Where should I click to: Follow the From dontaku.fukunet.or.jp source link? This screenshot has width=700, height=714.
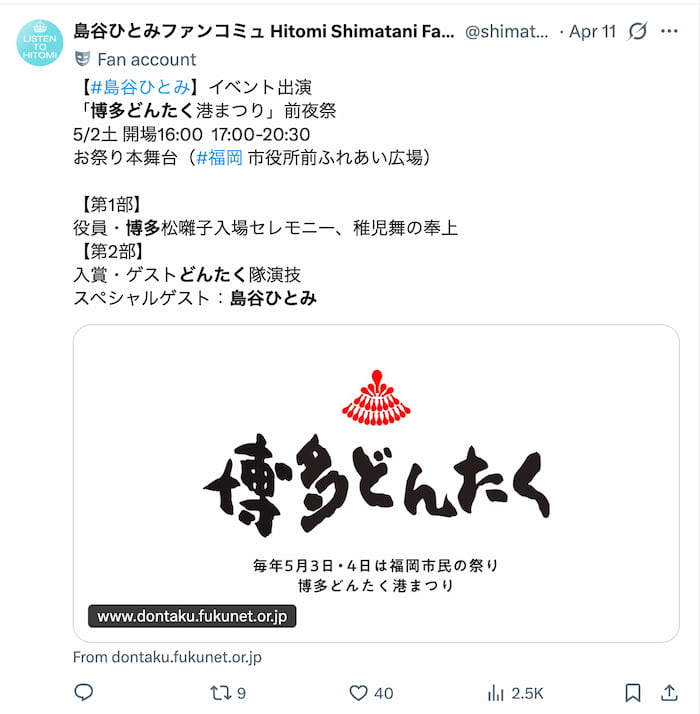(167, 657)
